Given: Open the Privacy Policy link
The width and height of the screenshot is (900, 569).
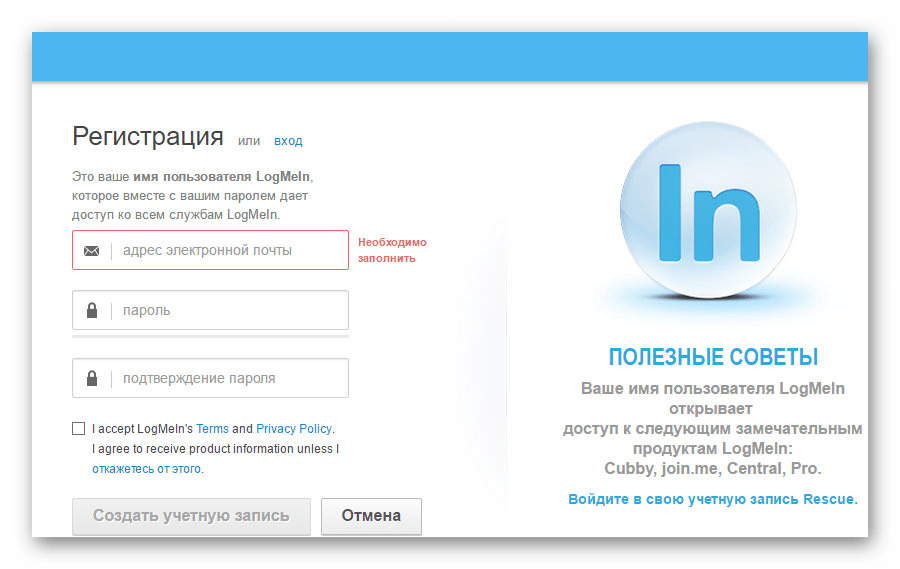Looking at the screenshot, I should (x=294, y=429).
